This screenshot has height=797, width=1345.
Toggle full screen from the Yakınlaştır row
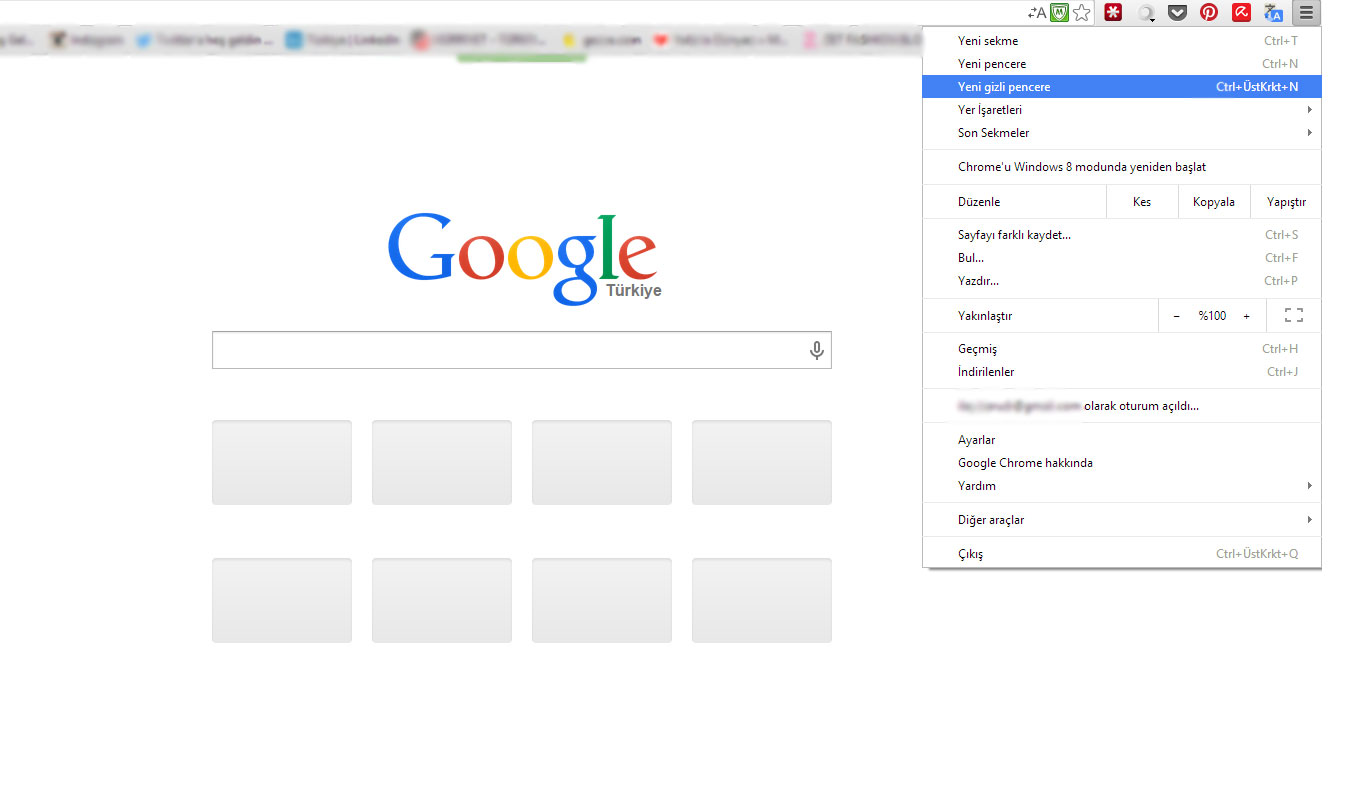point(1293,316)
